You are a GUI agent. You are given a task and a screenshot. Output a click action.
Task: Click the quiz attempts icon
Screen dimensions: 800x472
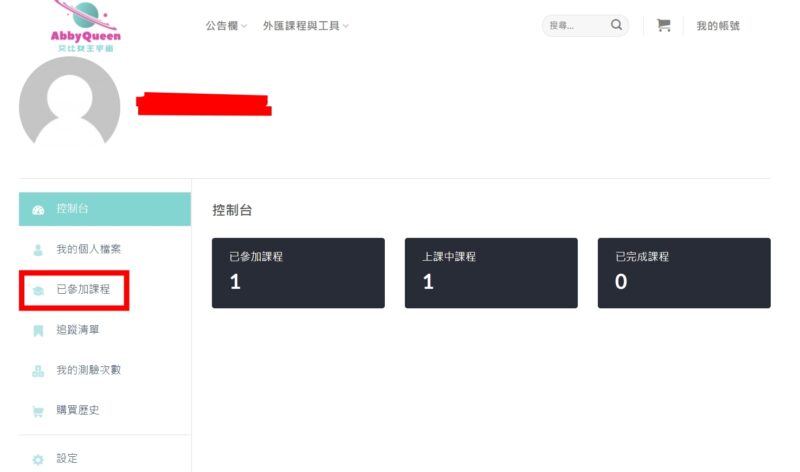point(38,371)
